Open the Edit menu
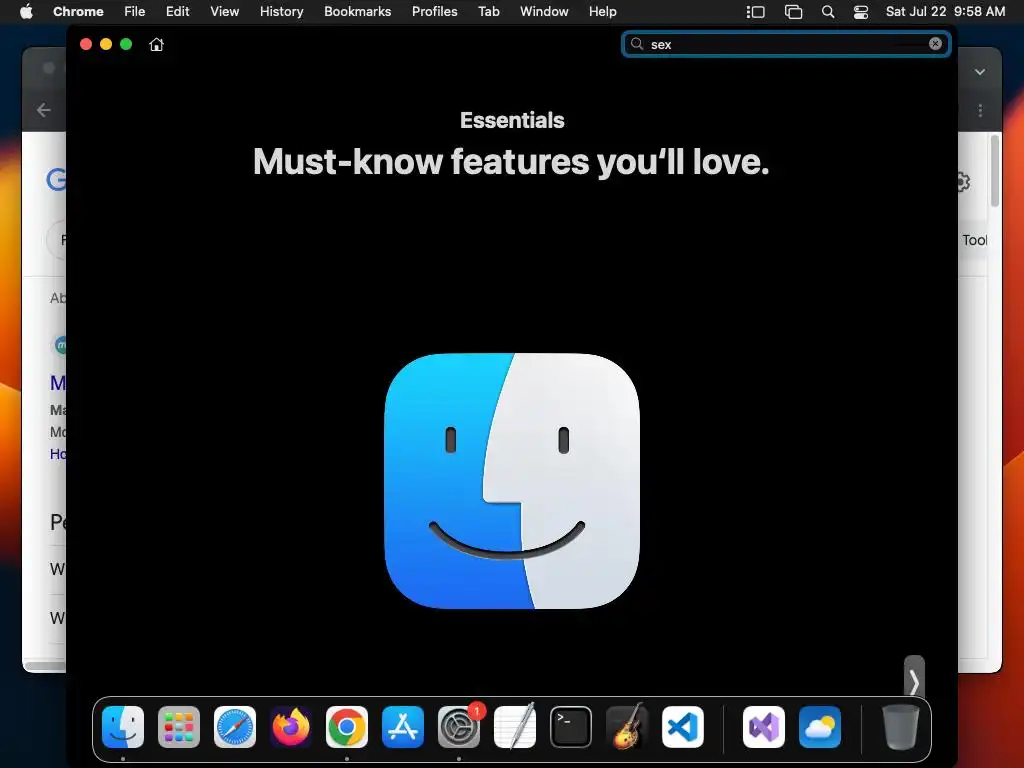 click(178, 11)
